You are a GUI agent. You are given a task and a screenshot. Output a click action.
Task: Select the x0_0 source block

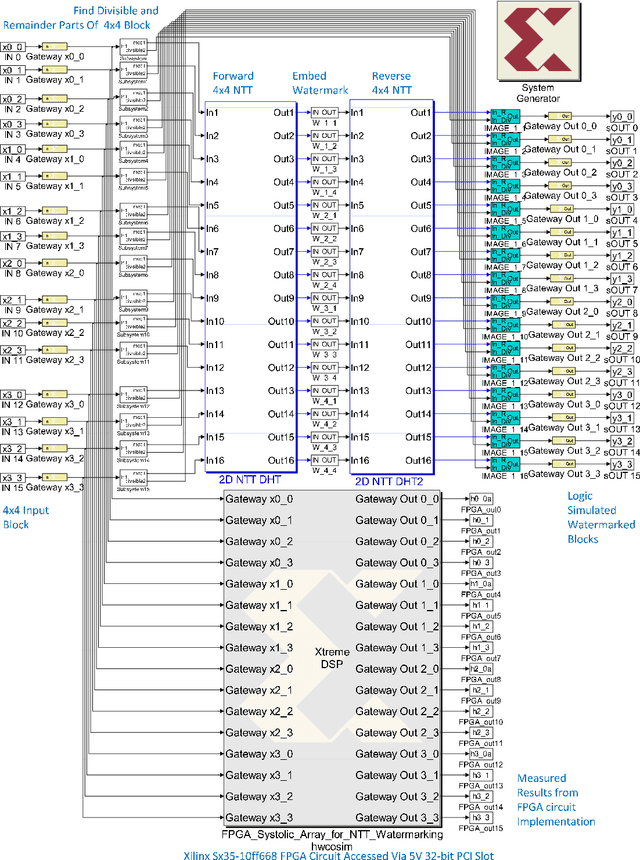tap(12, 46)
